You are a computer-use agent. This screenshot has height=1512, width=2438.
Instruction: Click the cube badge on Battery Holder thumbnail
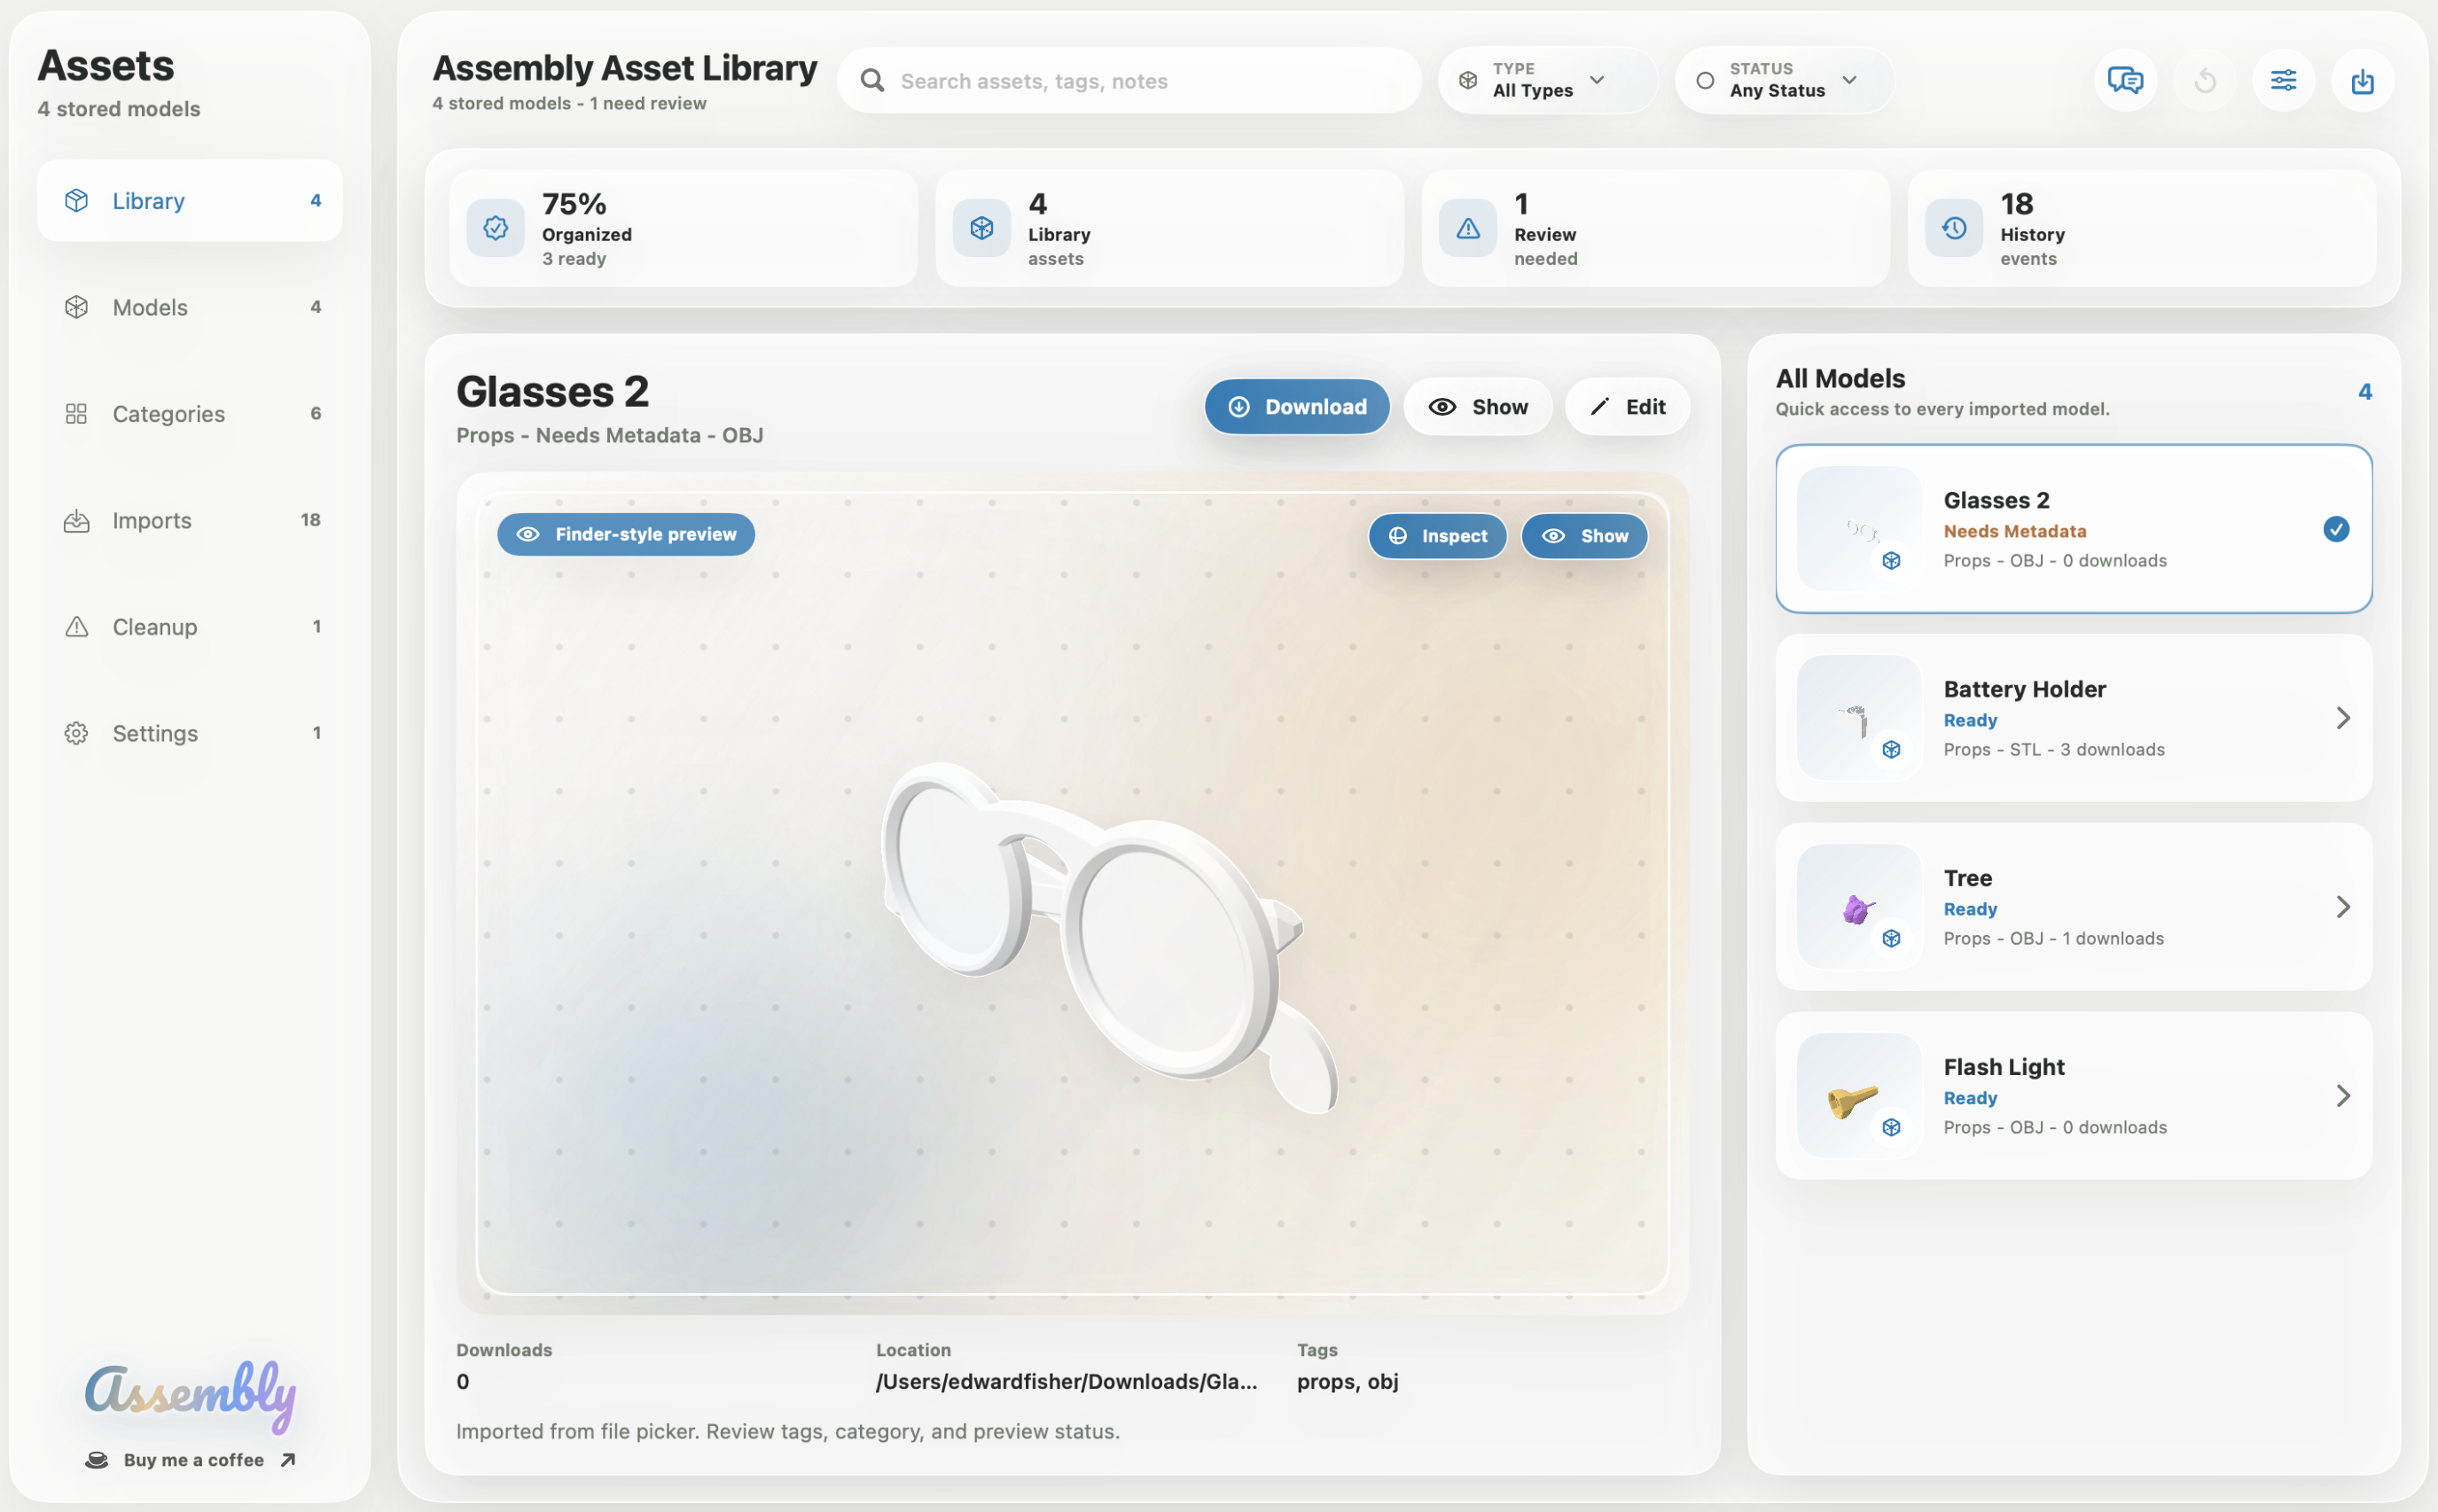[x=1890, y=749]
